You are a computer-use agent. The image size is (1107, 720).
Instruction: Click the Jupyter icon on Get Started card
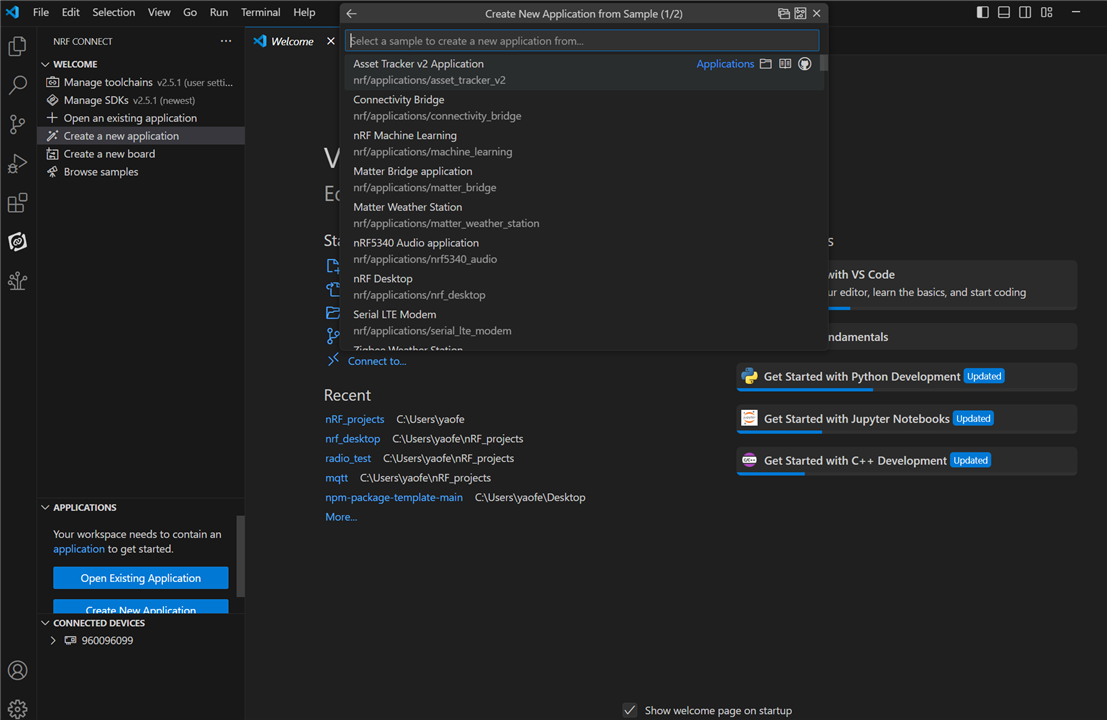[749, 418]
